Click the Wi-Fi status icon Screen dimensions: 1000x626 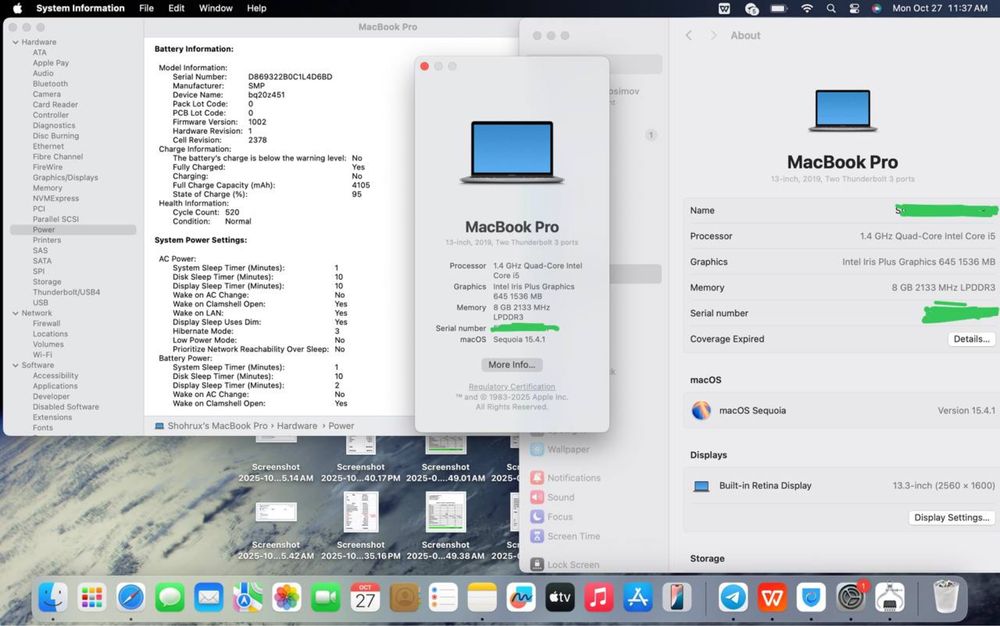pos(807,8)
